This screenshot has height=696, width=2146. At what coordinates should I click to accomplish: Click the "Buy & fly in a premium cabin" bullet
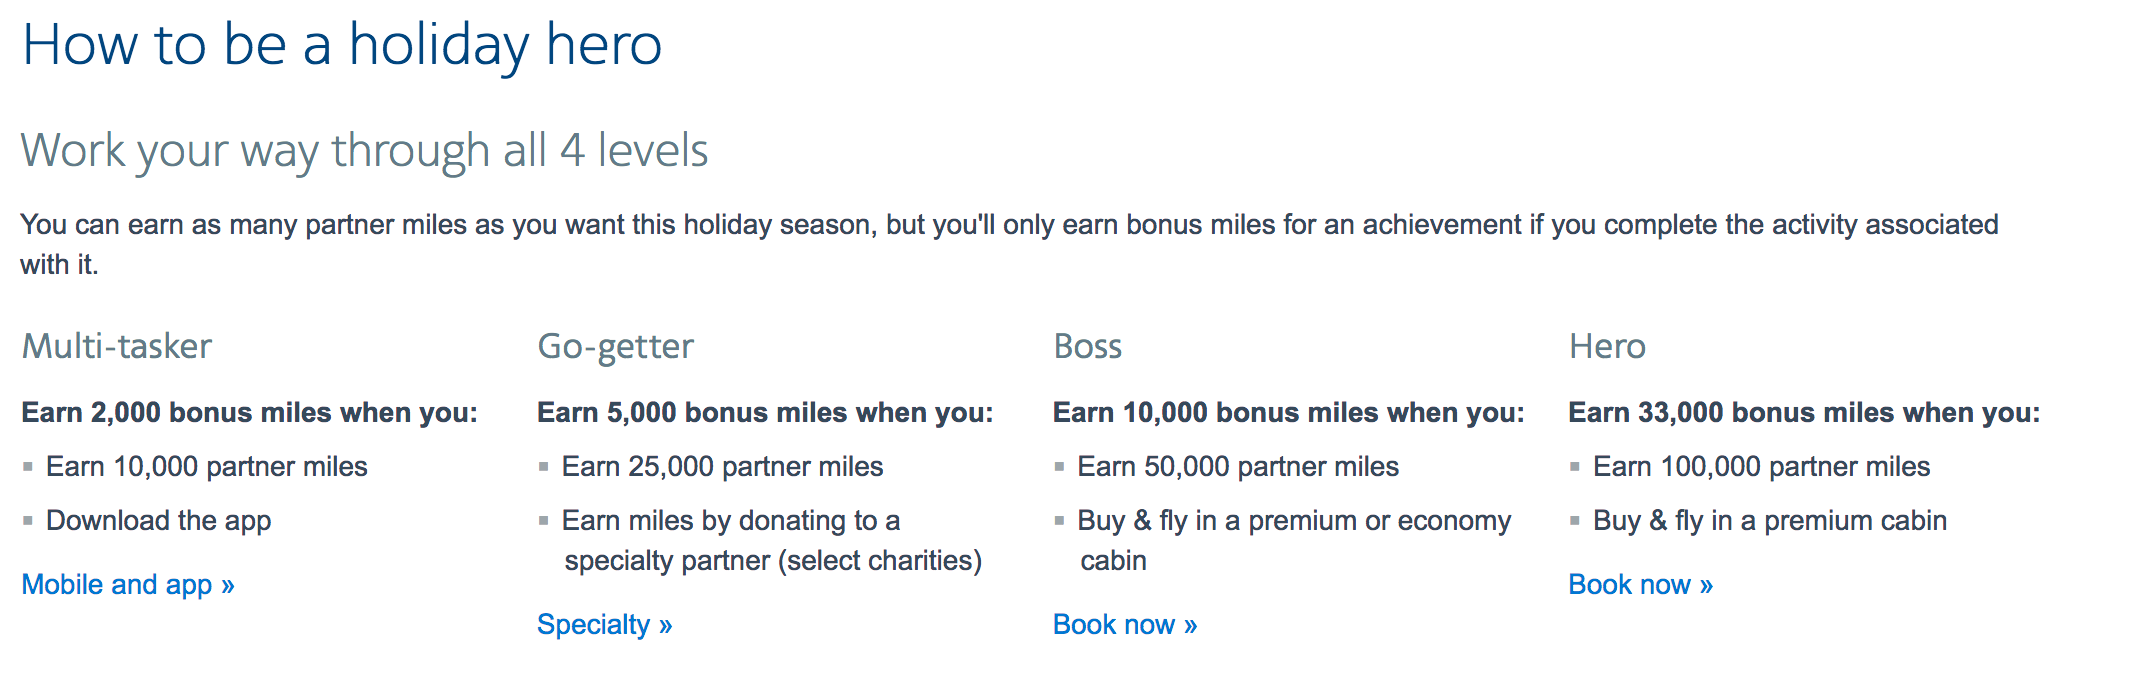pos(1769,520)
